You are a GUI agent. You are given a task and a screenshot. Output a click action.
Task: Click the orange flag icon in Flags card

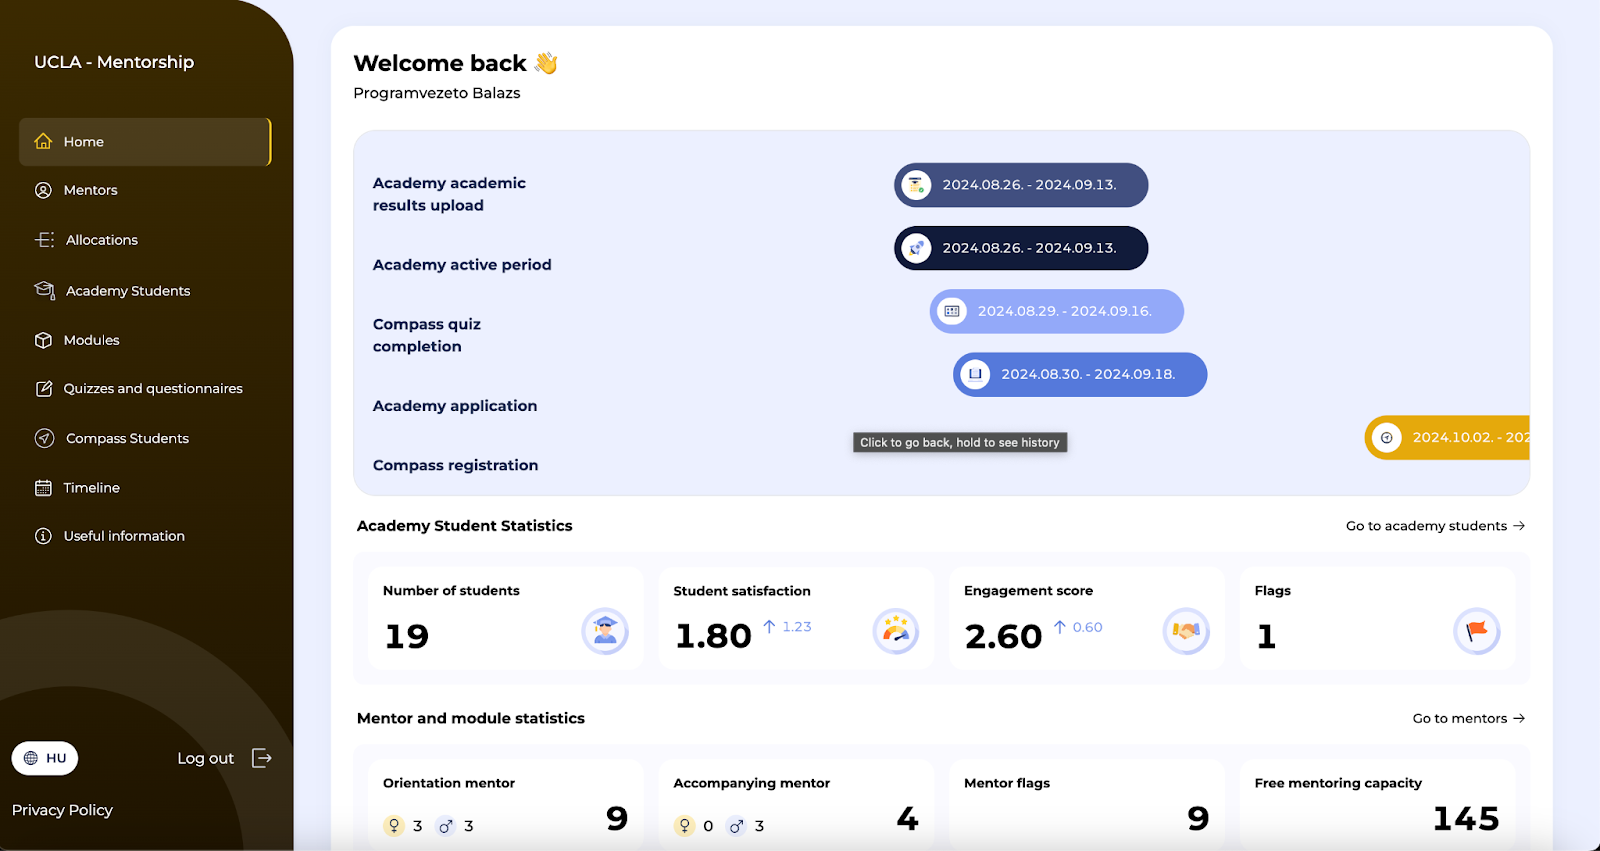click(x=1477, y=631)
